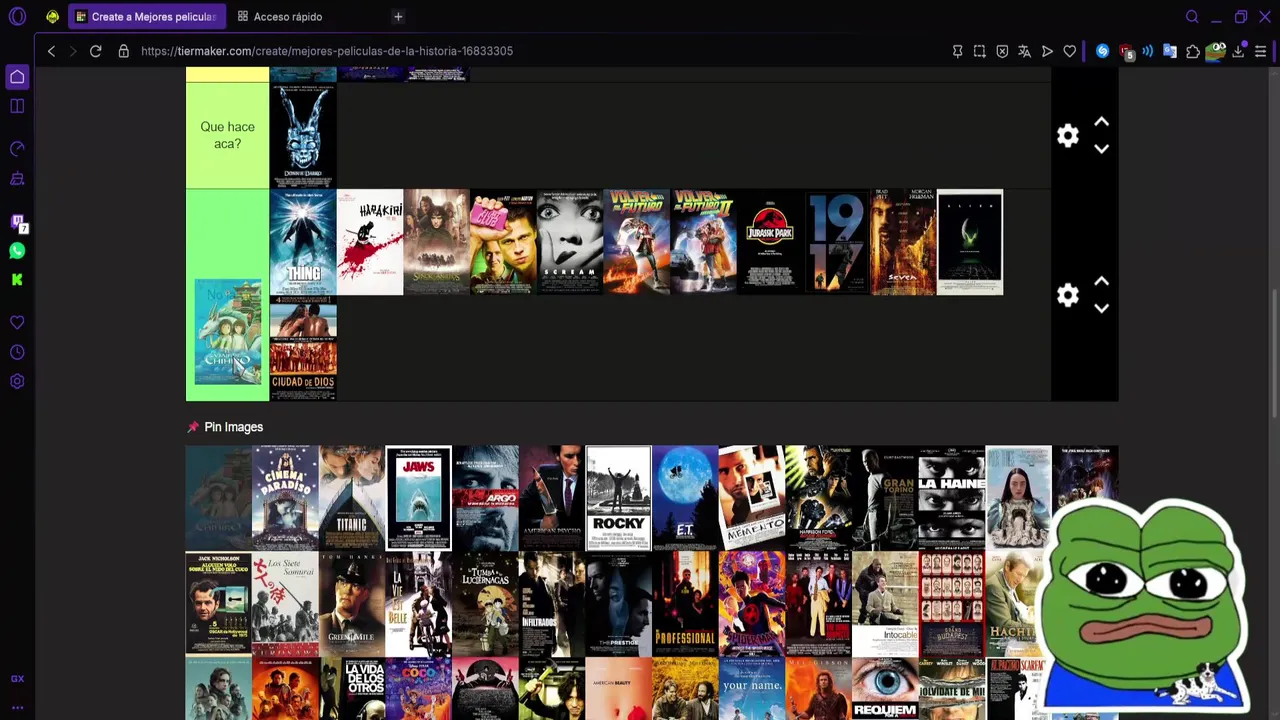Go back with the browser back arrow
1280x720 pixels.
51,51
